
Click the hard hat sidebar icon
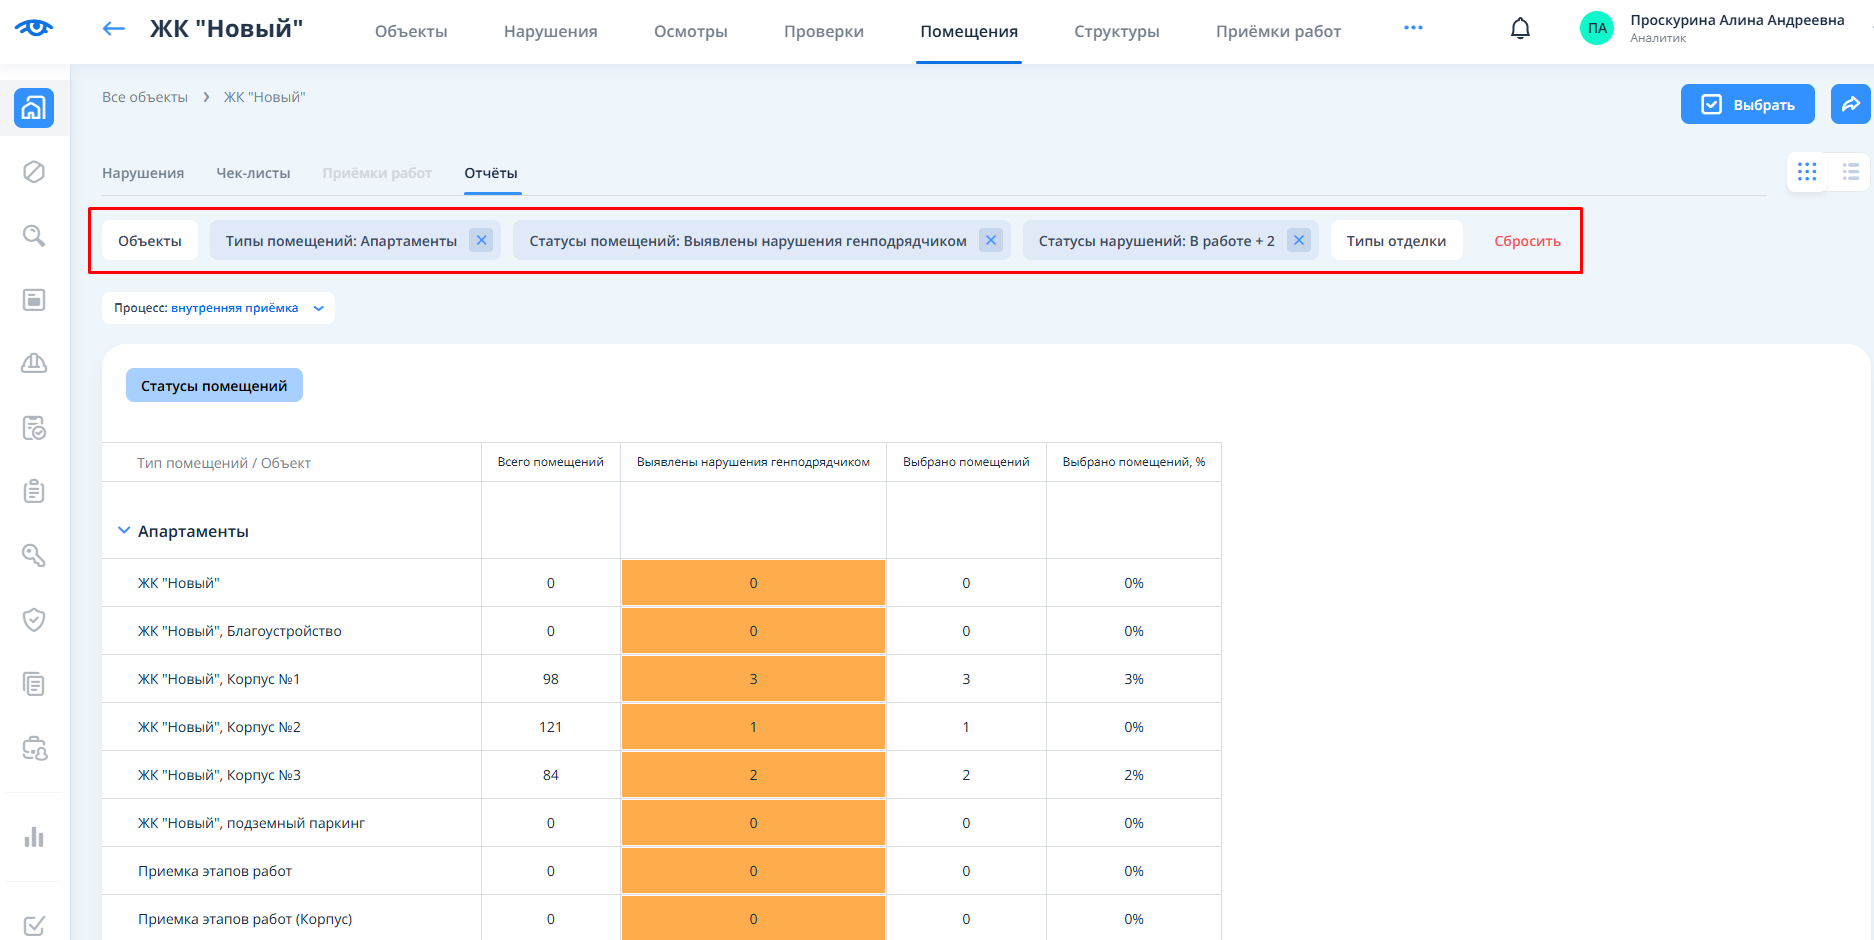(34, 363)
